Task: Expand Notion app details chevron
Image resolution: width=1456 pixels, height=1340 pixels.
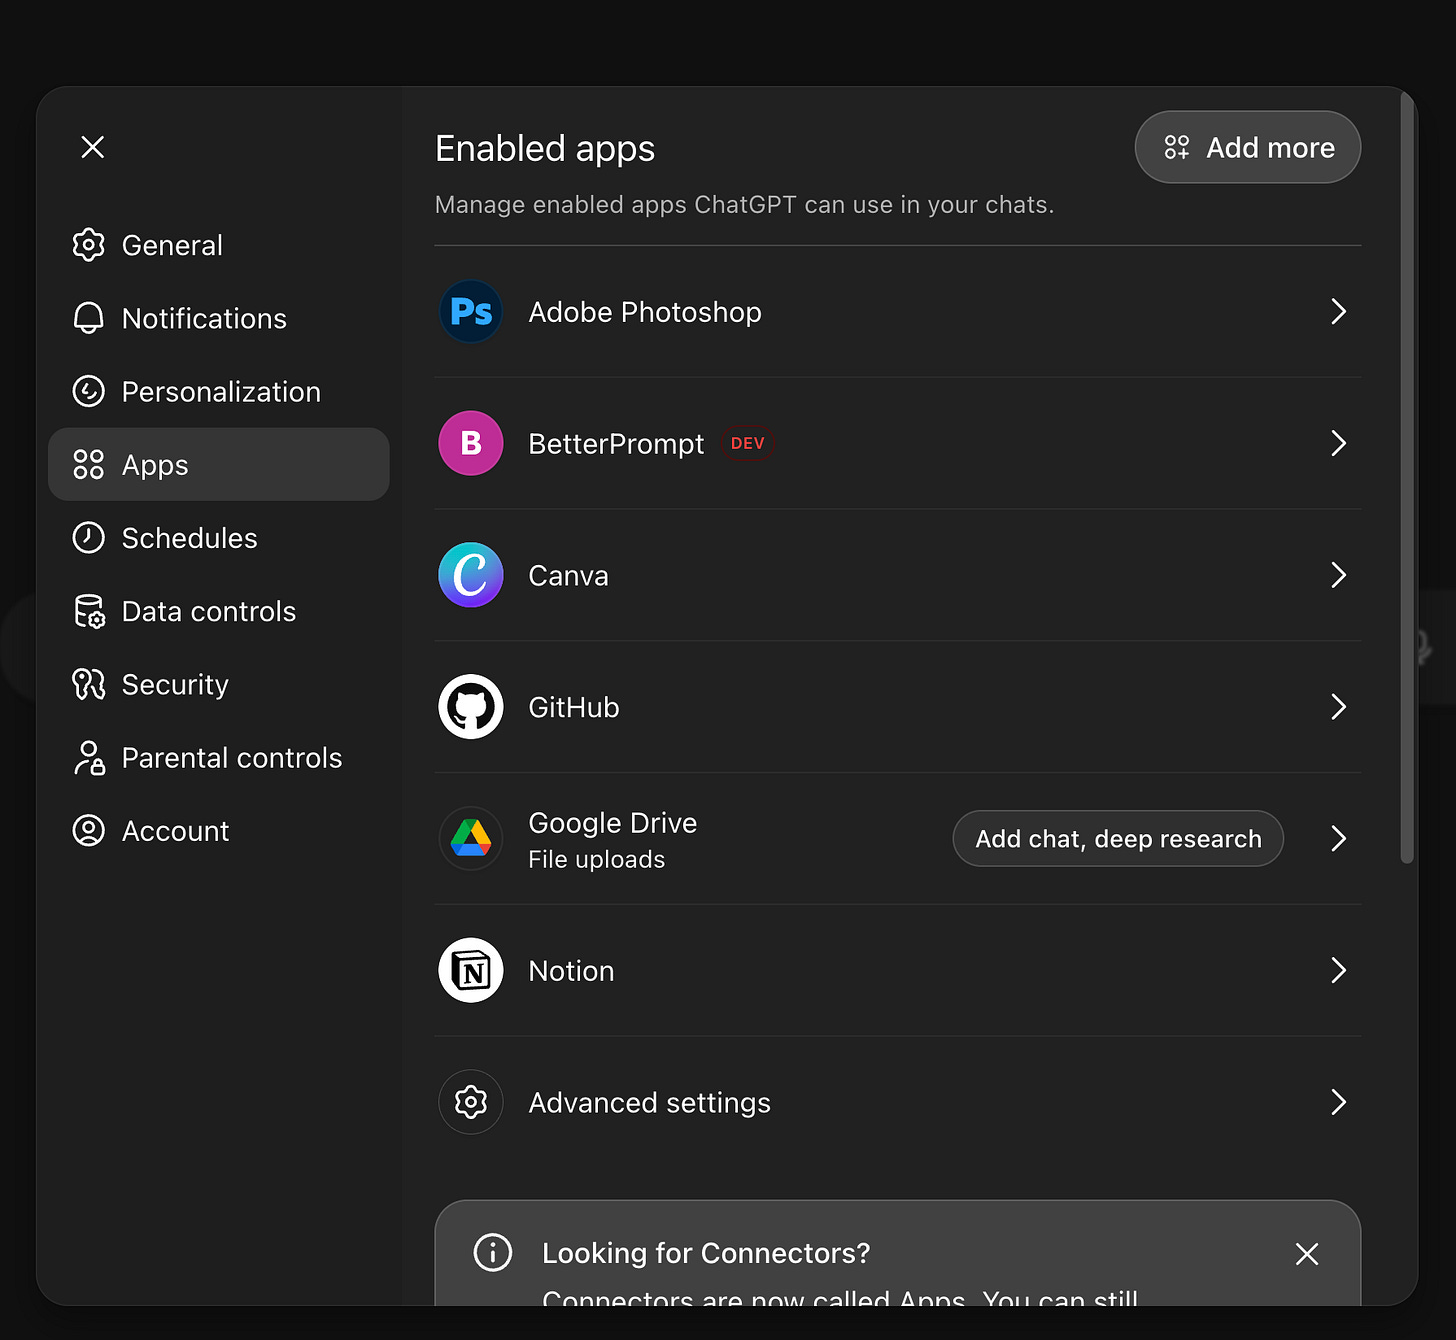Action: (1339, 970)
